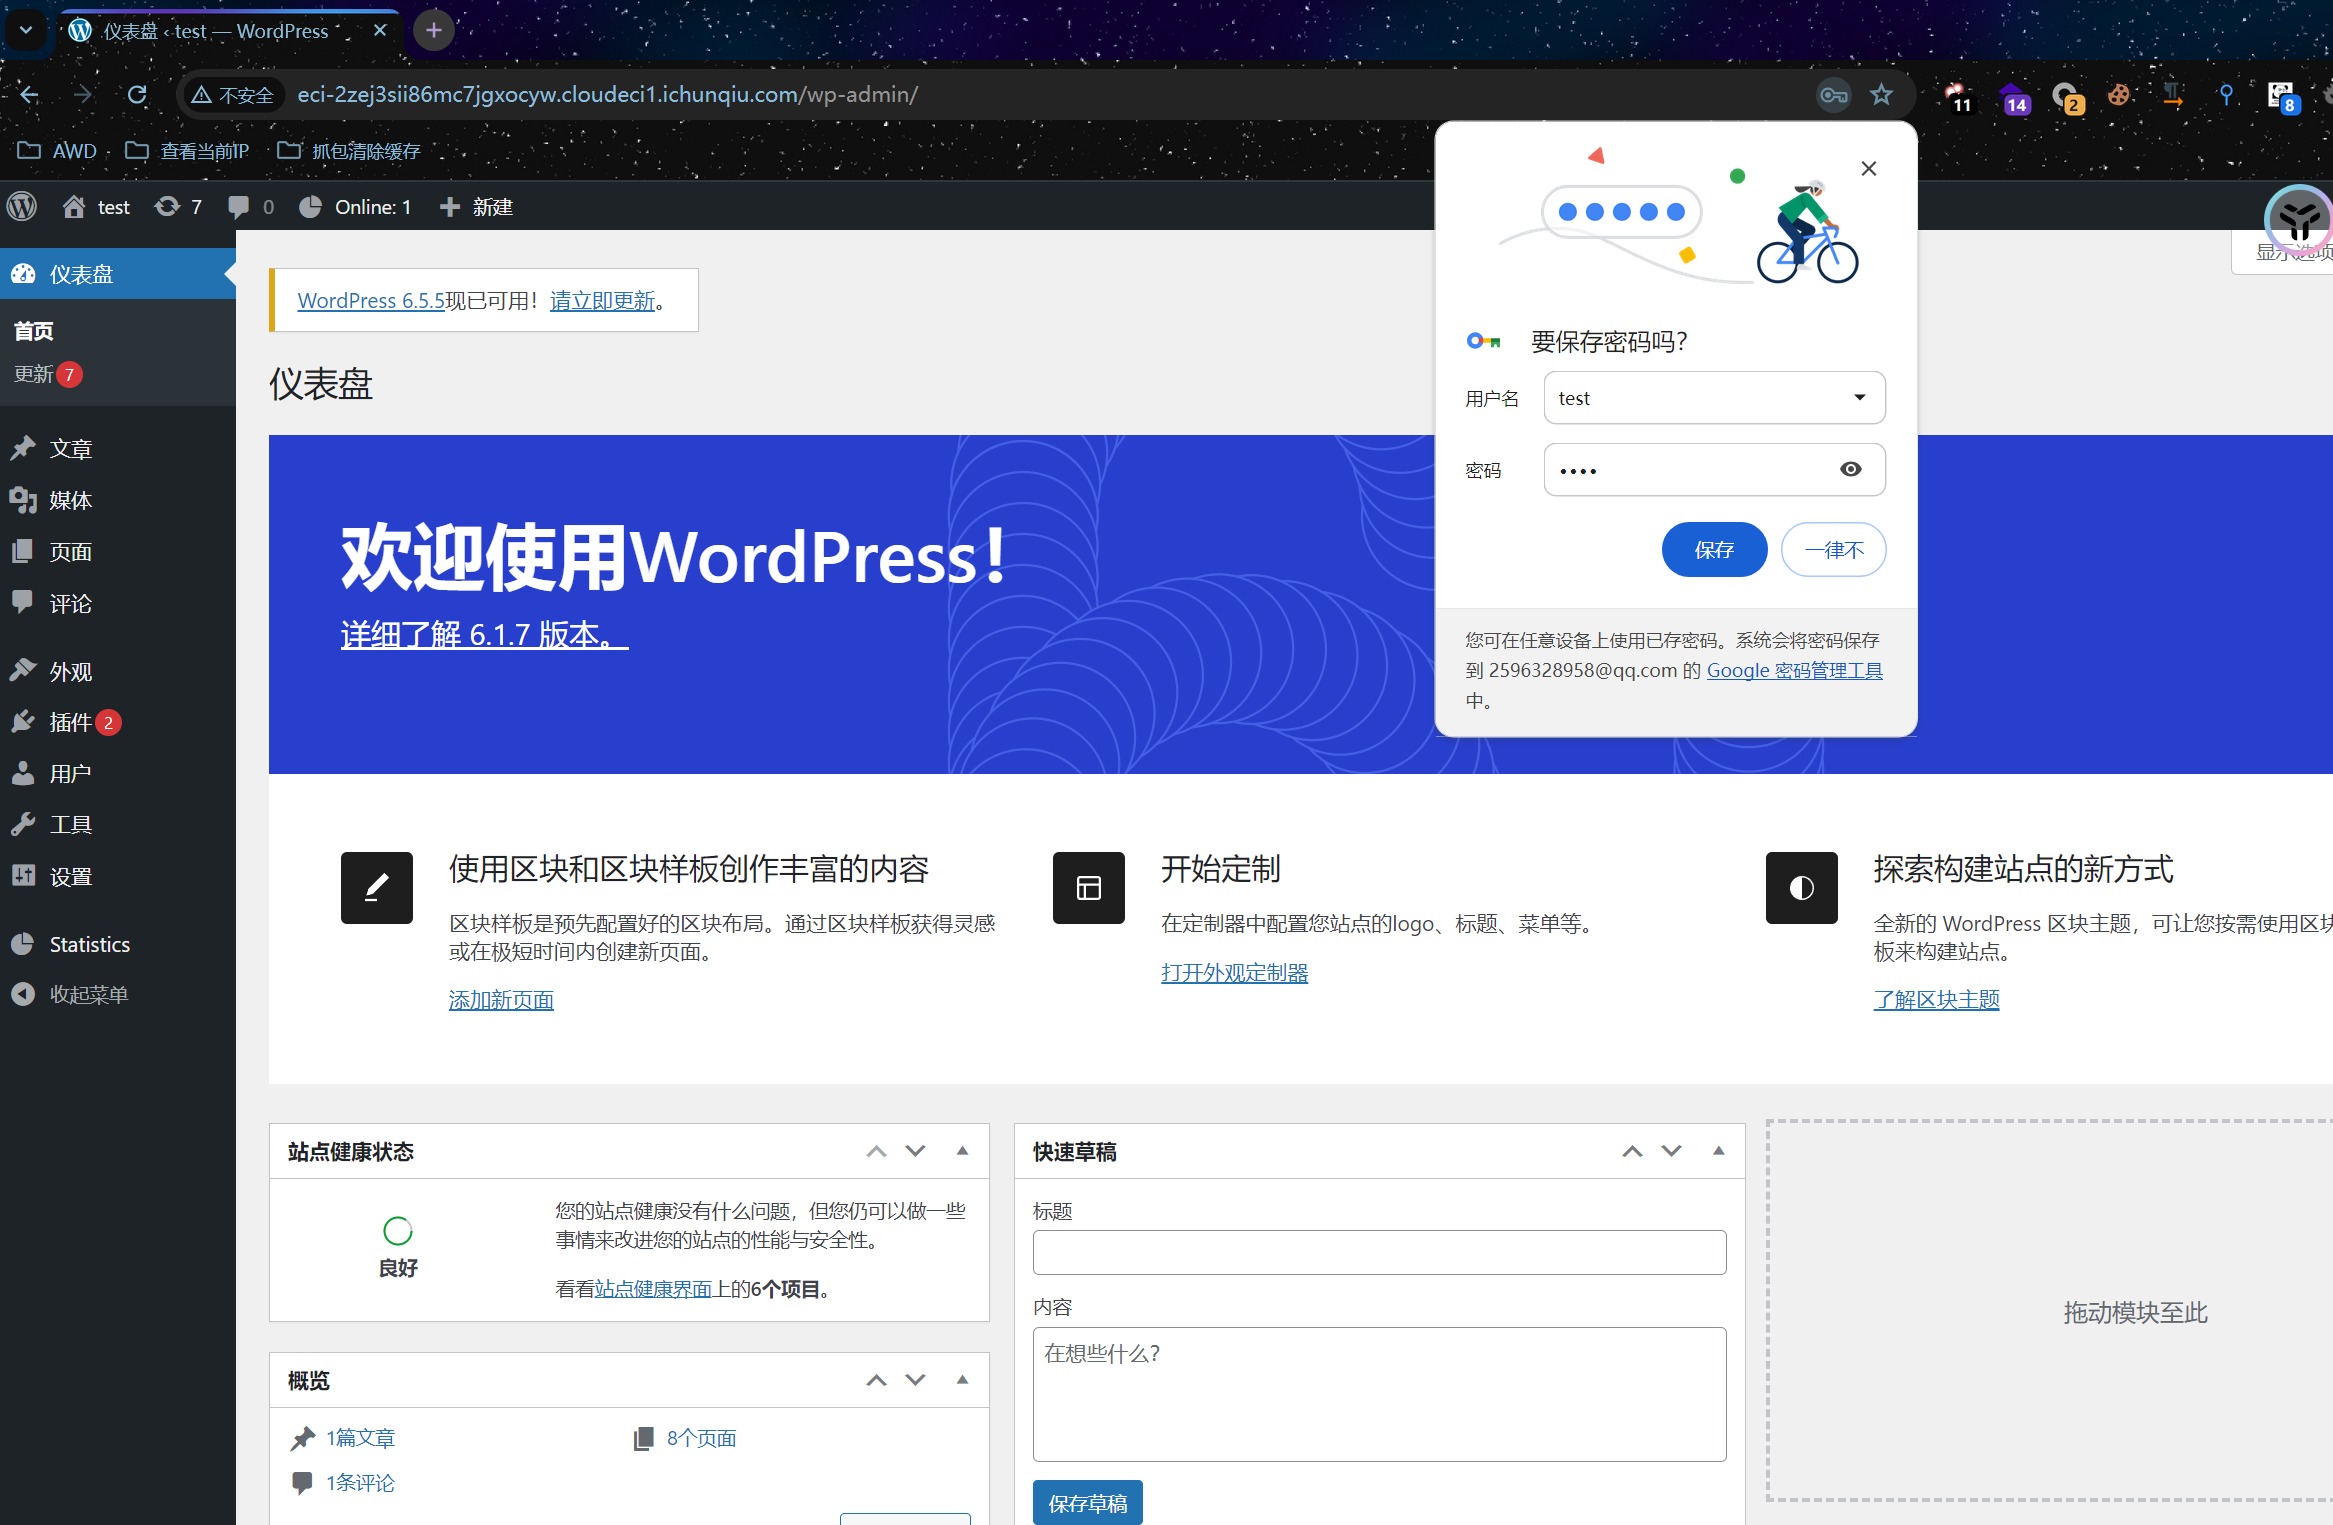Click the WordPress 6.5.5 link

click(x=371, y=301)
